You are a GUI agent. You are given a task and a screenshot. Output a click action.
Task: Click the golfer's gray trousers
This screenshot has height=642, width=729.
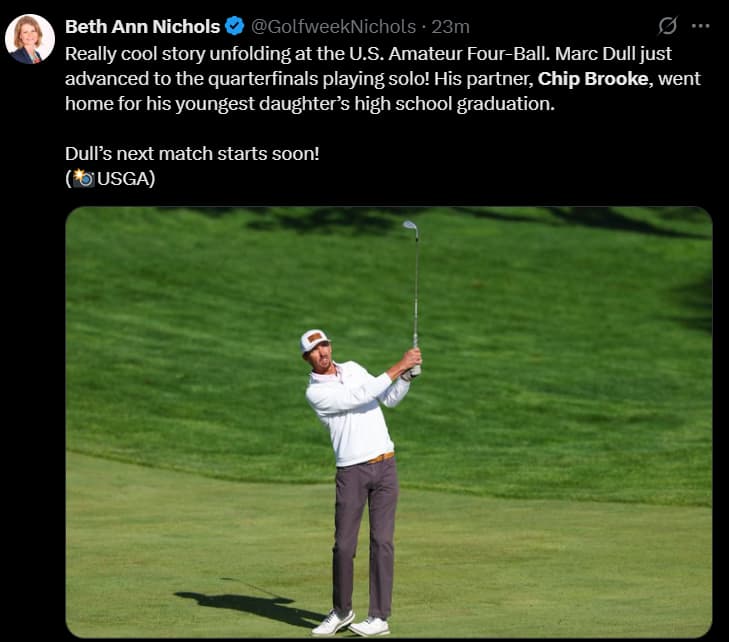(364, 530)
